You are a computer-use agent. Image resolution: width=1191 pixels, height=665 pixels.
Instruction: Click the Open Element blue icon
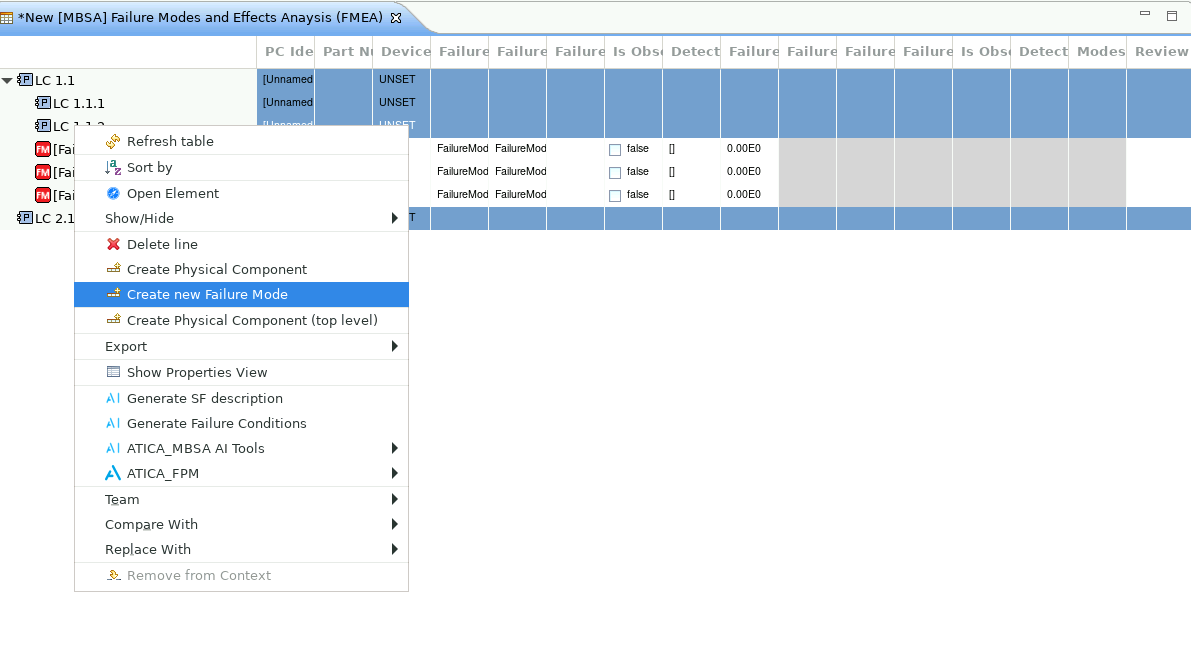point(113,193)
